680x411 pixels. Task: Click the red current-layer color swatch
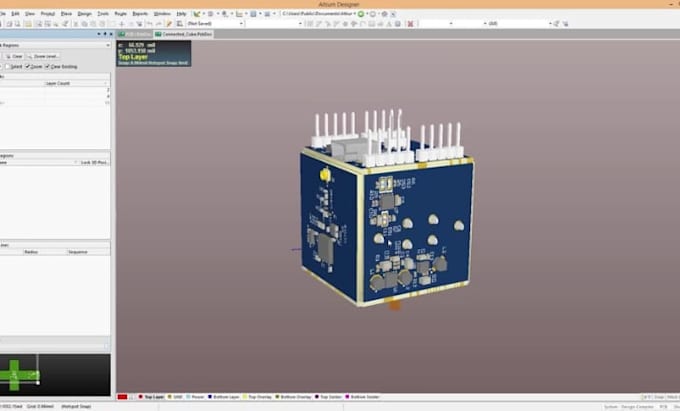pyautogui.click(x=122, y=397)
